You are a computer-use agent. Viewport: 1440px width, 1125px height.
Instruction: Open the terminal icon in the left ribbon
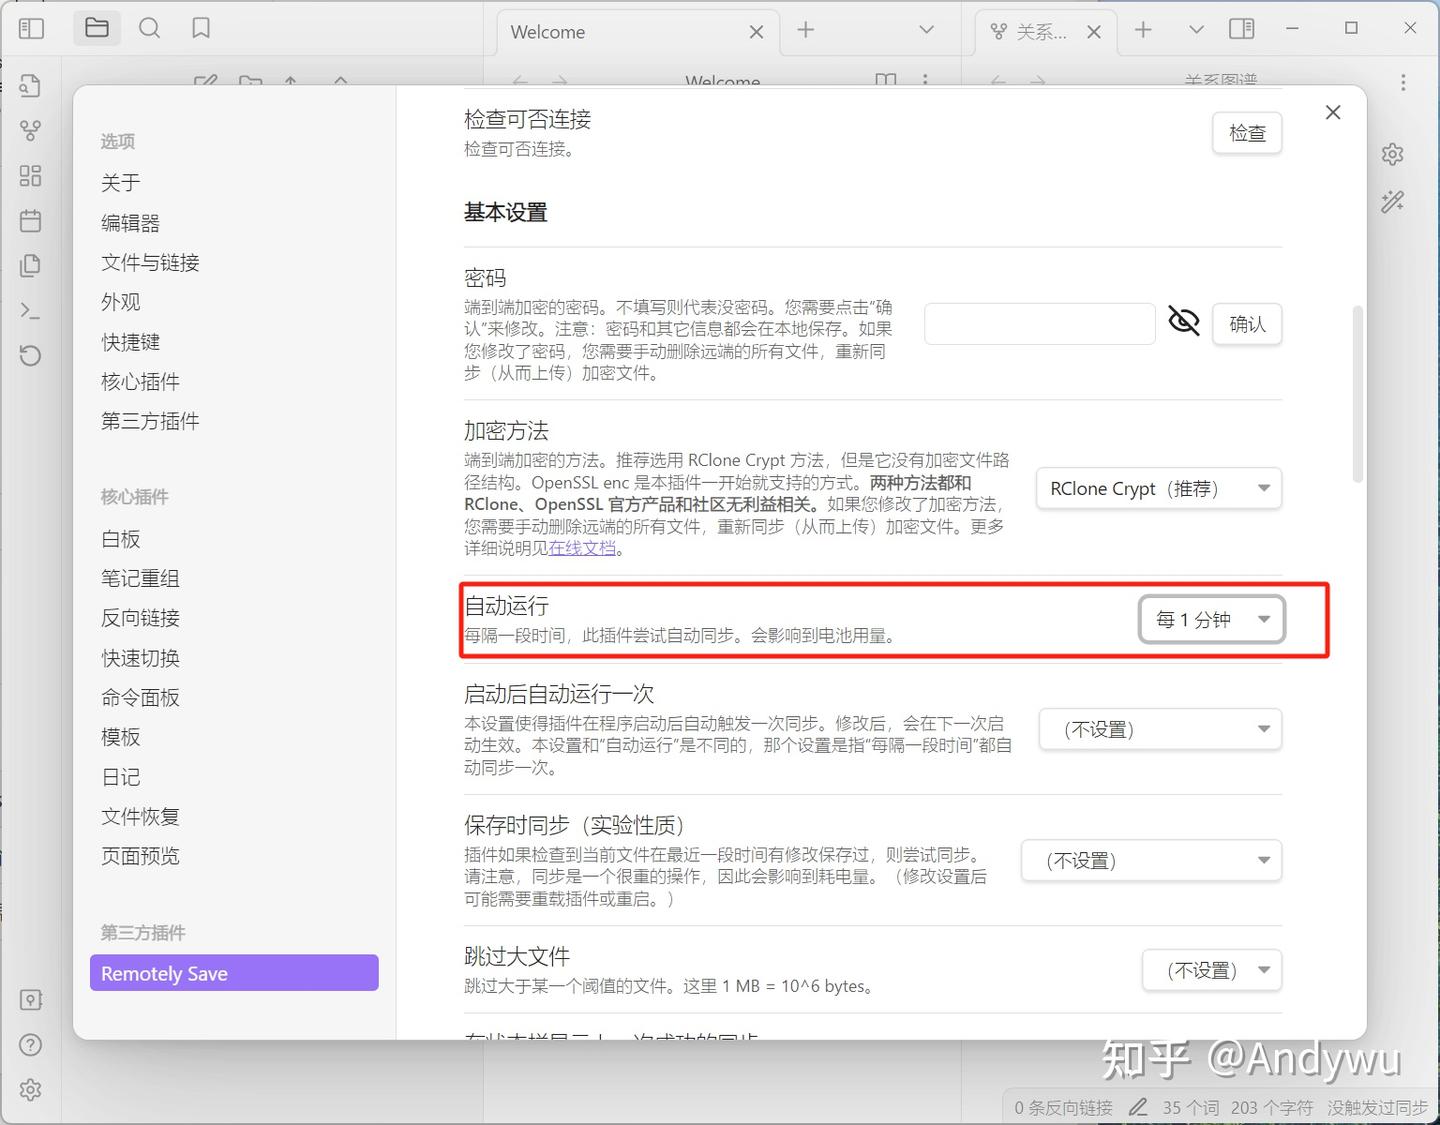(x=30, y=310)
